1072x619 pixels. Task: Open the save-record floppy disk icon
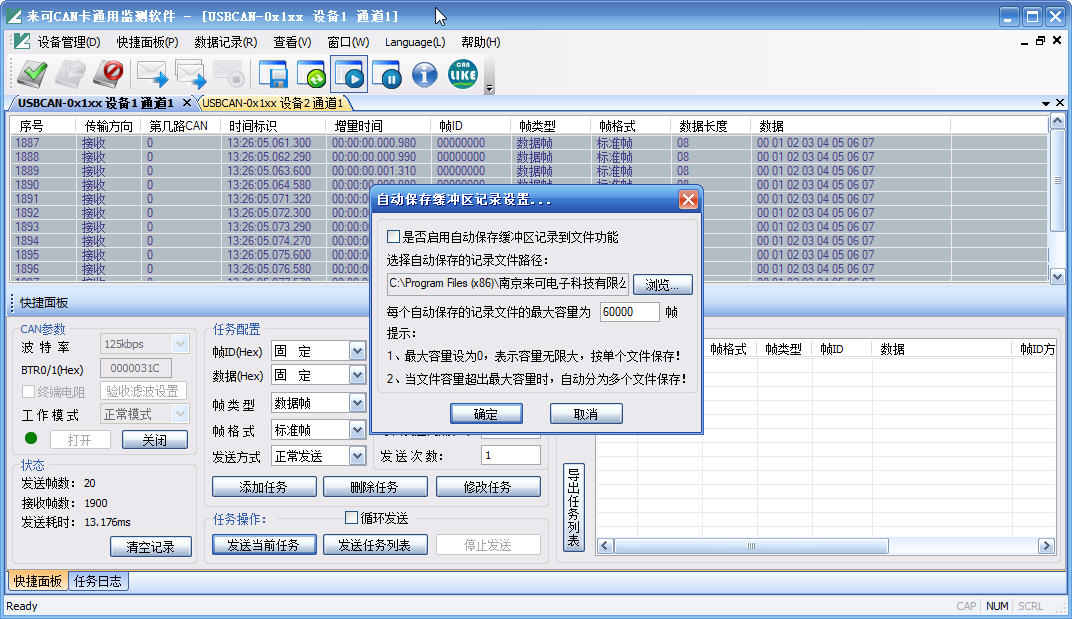click(x=271, y=74)
